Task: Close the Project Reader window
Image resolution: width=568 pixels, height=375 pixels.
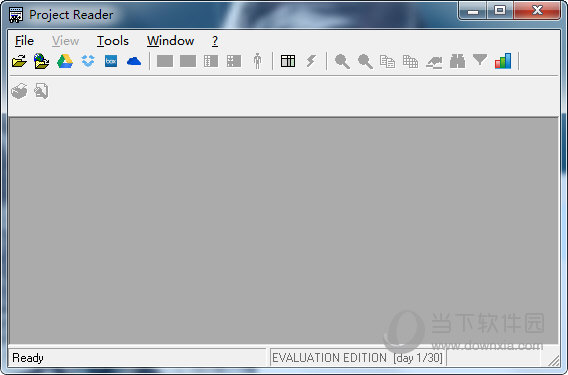Action: click(x=537, y=11)
